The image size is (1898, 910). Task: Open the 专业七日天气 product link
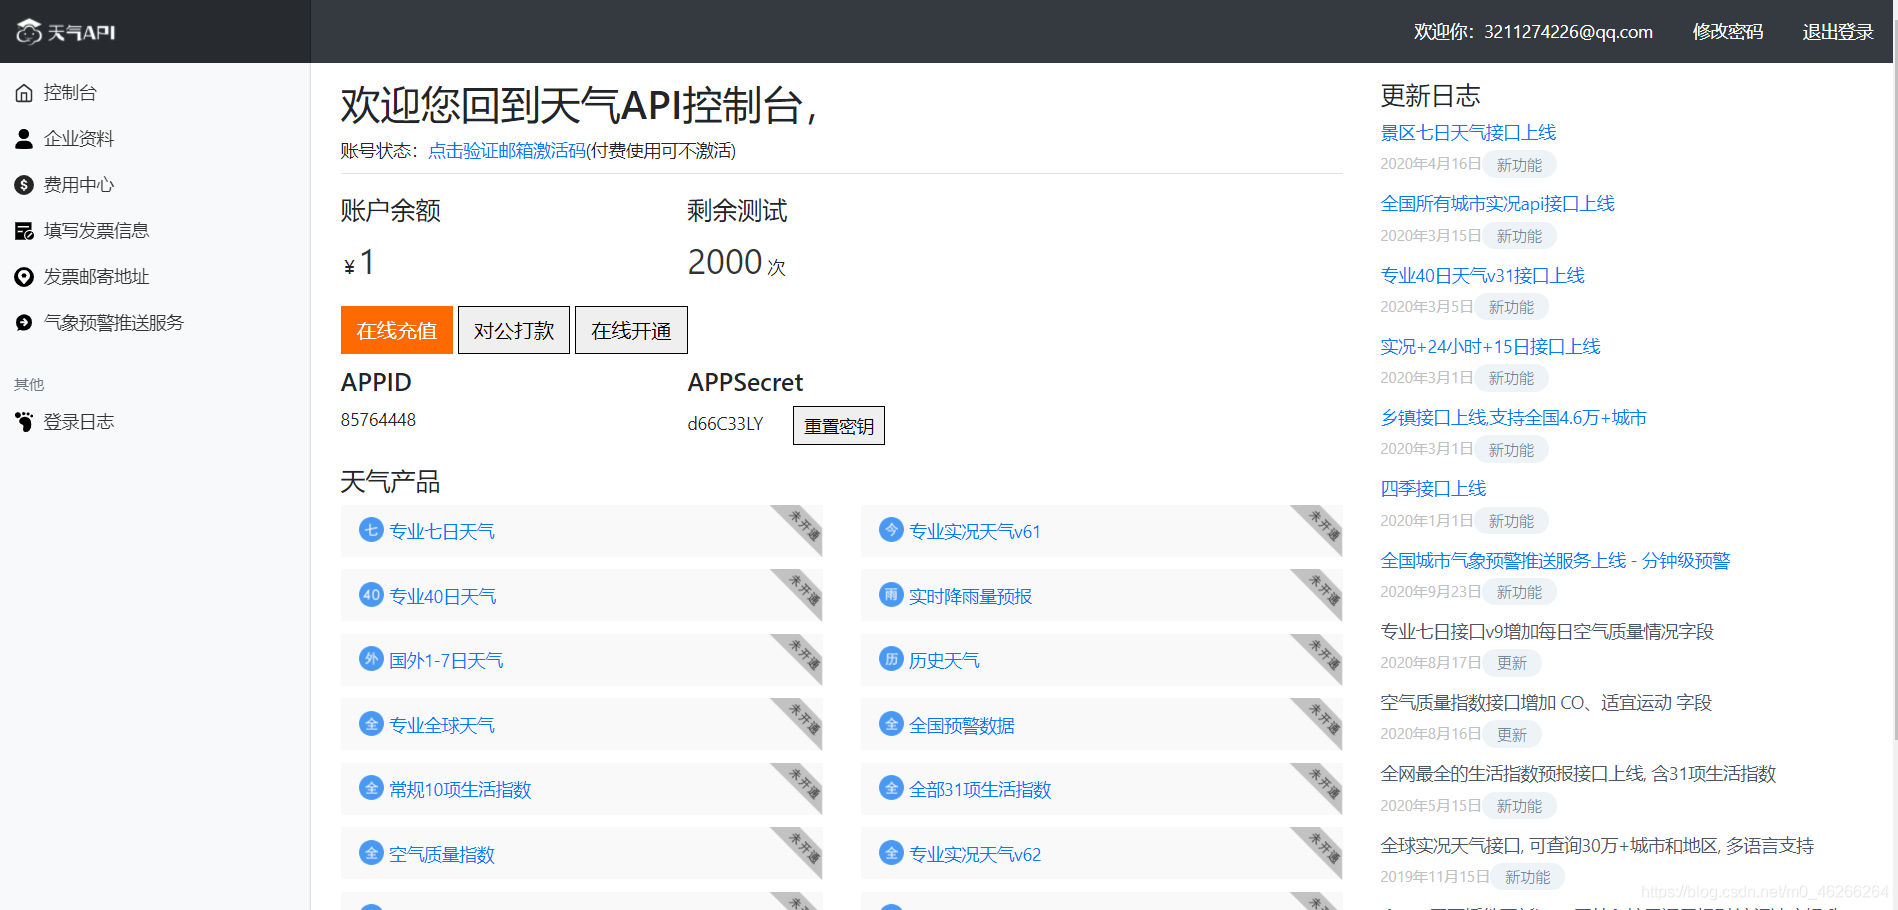click(x=442, y=531)
